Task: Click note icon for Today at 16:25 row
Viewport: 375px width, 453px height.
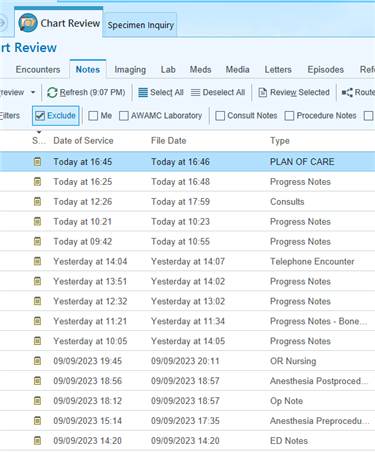Action: click(x=38, y=182)
